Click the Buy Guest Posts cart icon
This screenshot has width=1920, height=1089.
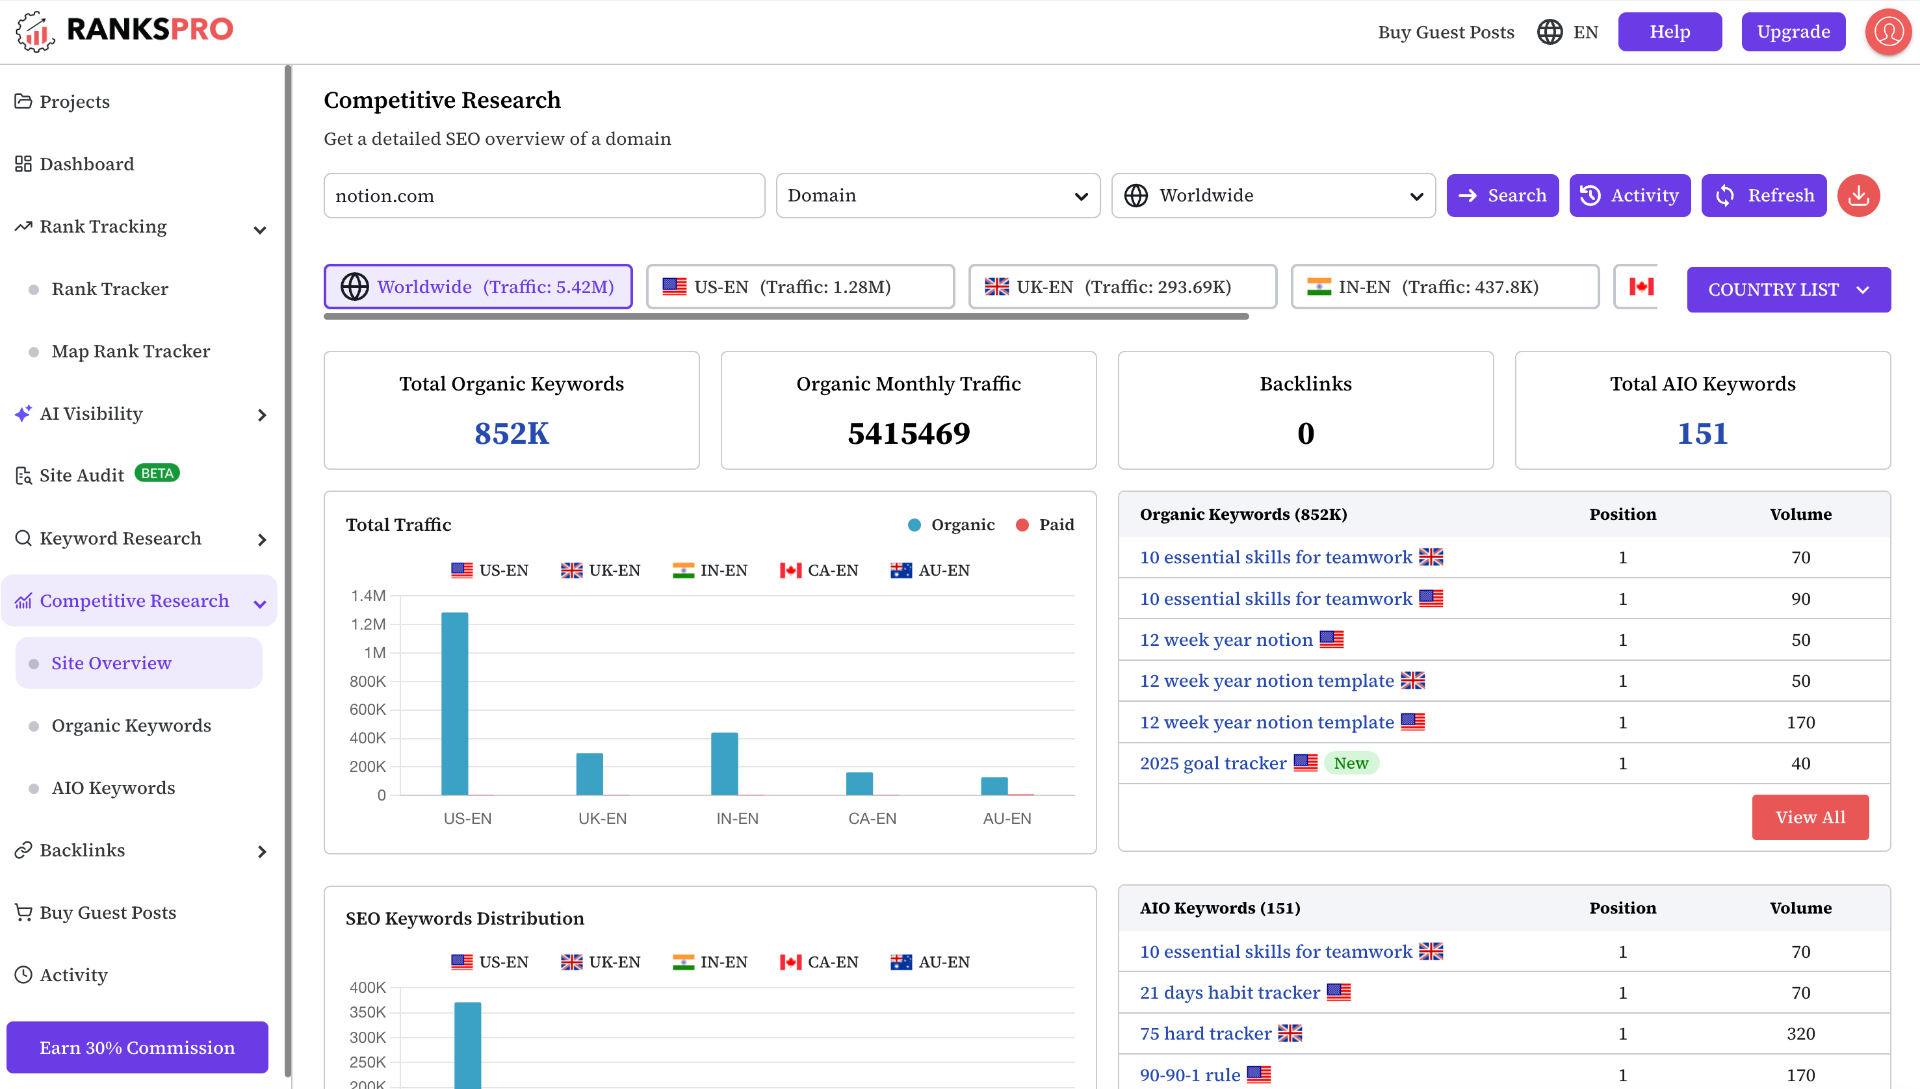(23, 913)
